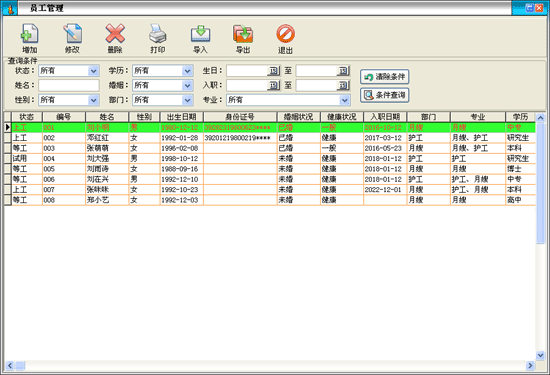
Task: Sort by the 性别 column header
Action: click(x=144, y=117)
